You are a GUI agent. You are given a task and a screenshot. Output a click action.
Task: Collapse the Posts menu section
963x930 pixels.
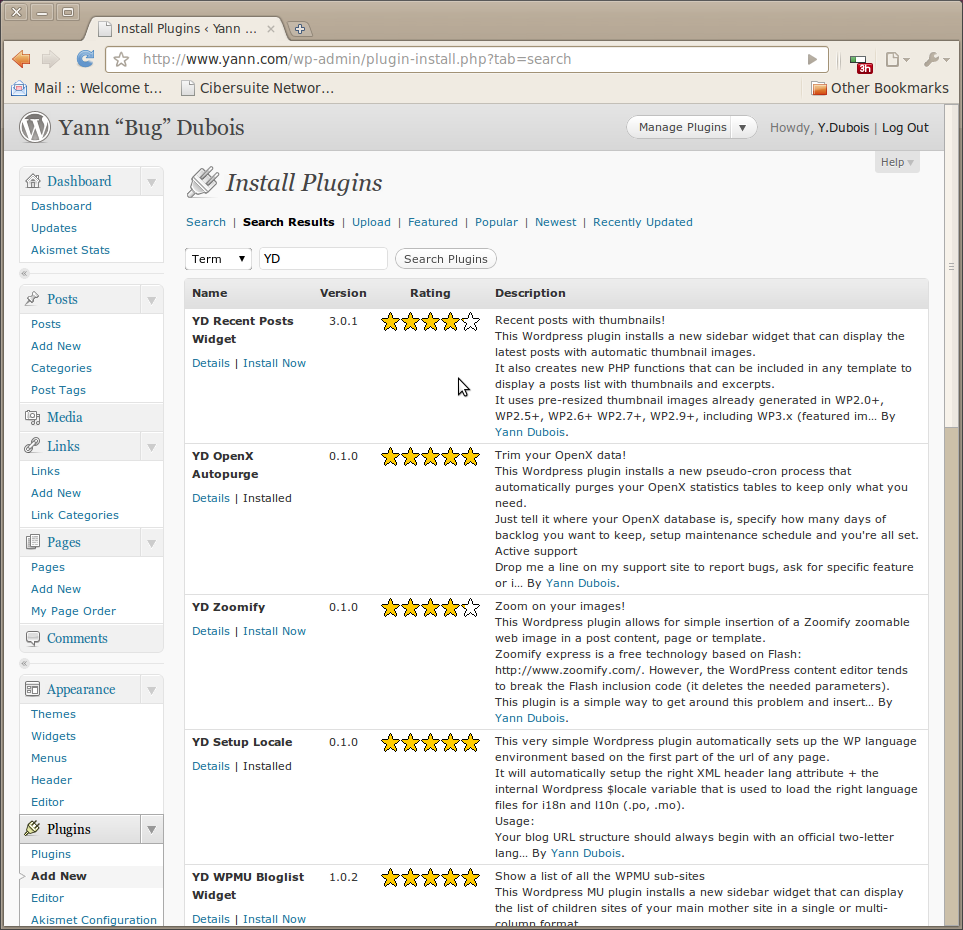point(152,300)
